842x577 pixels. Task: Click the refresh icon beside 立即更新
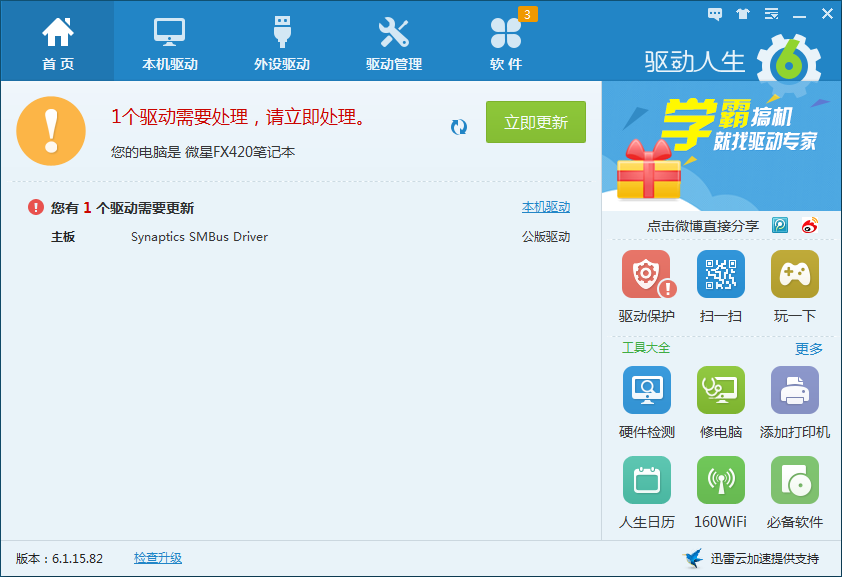point(459,126)
